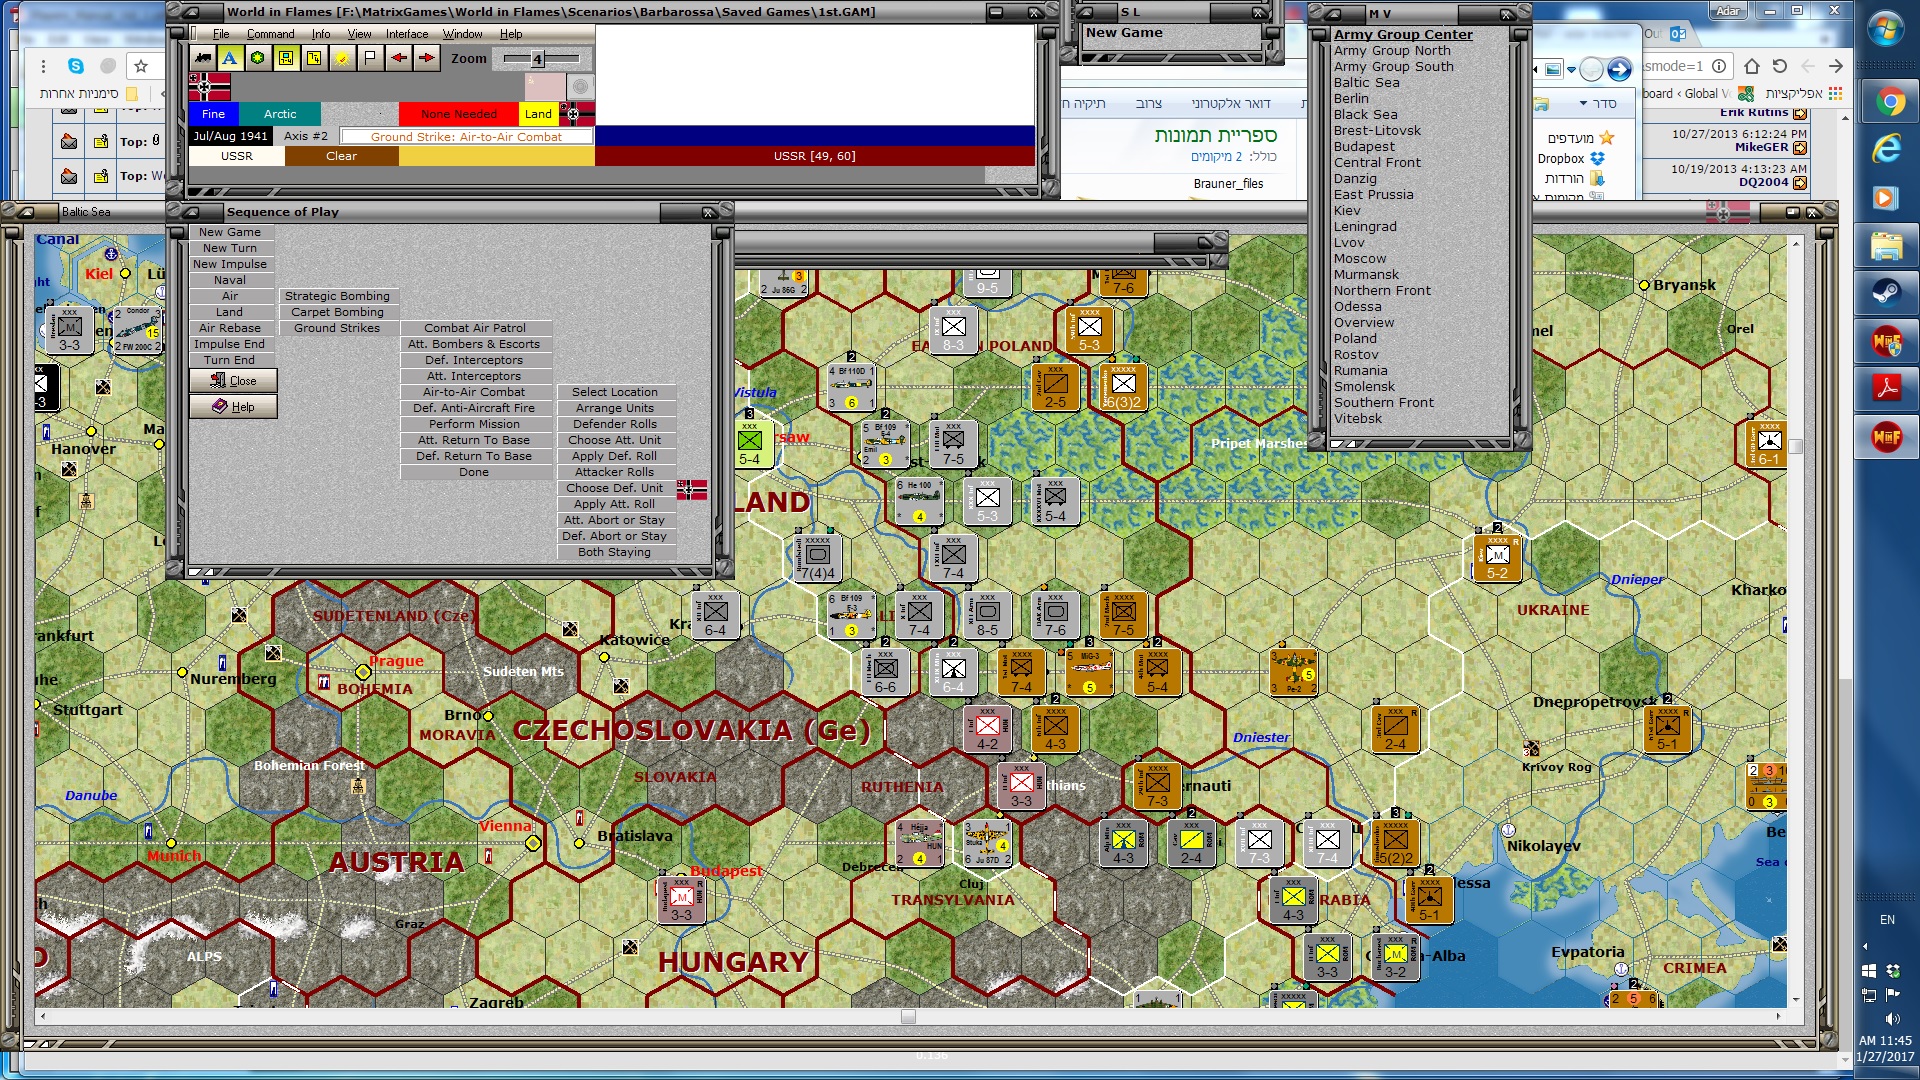Screen dimensions: 1920x1080
Task: Select Army Group North in the map views list
Action: (x=1392, y=51)
